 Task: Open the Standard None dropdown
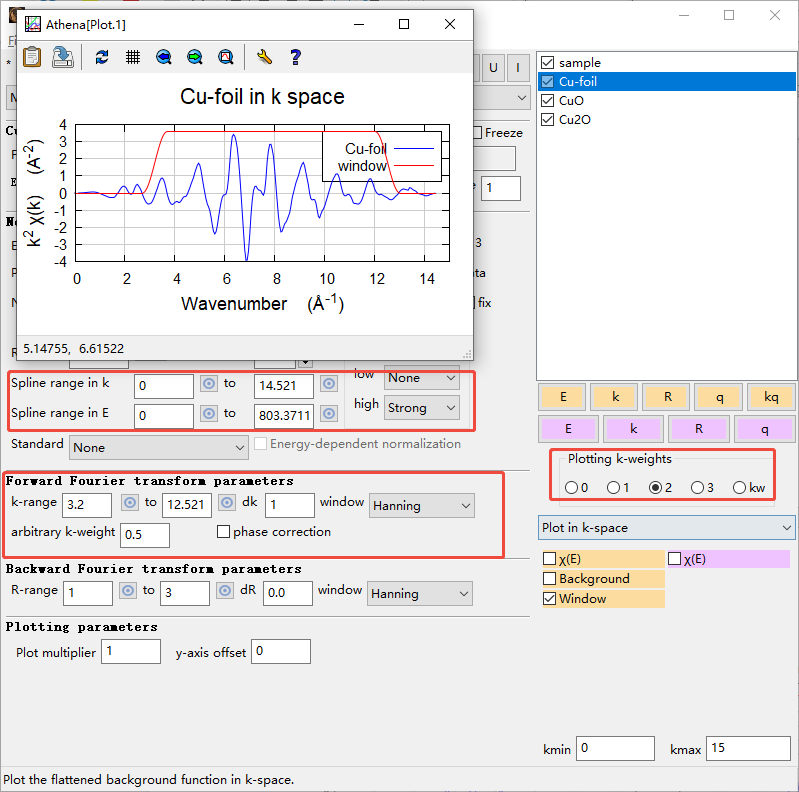pyautogui.click(x=158, y=447)
